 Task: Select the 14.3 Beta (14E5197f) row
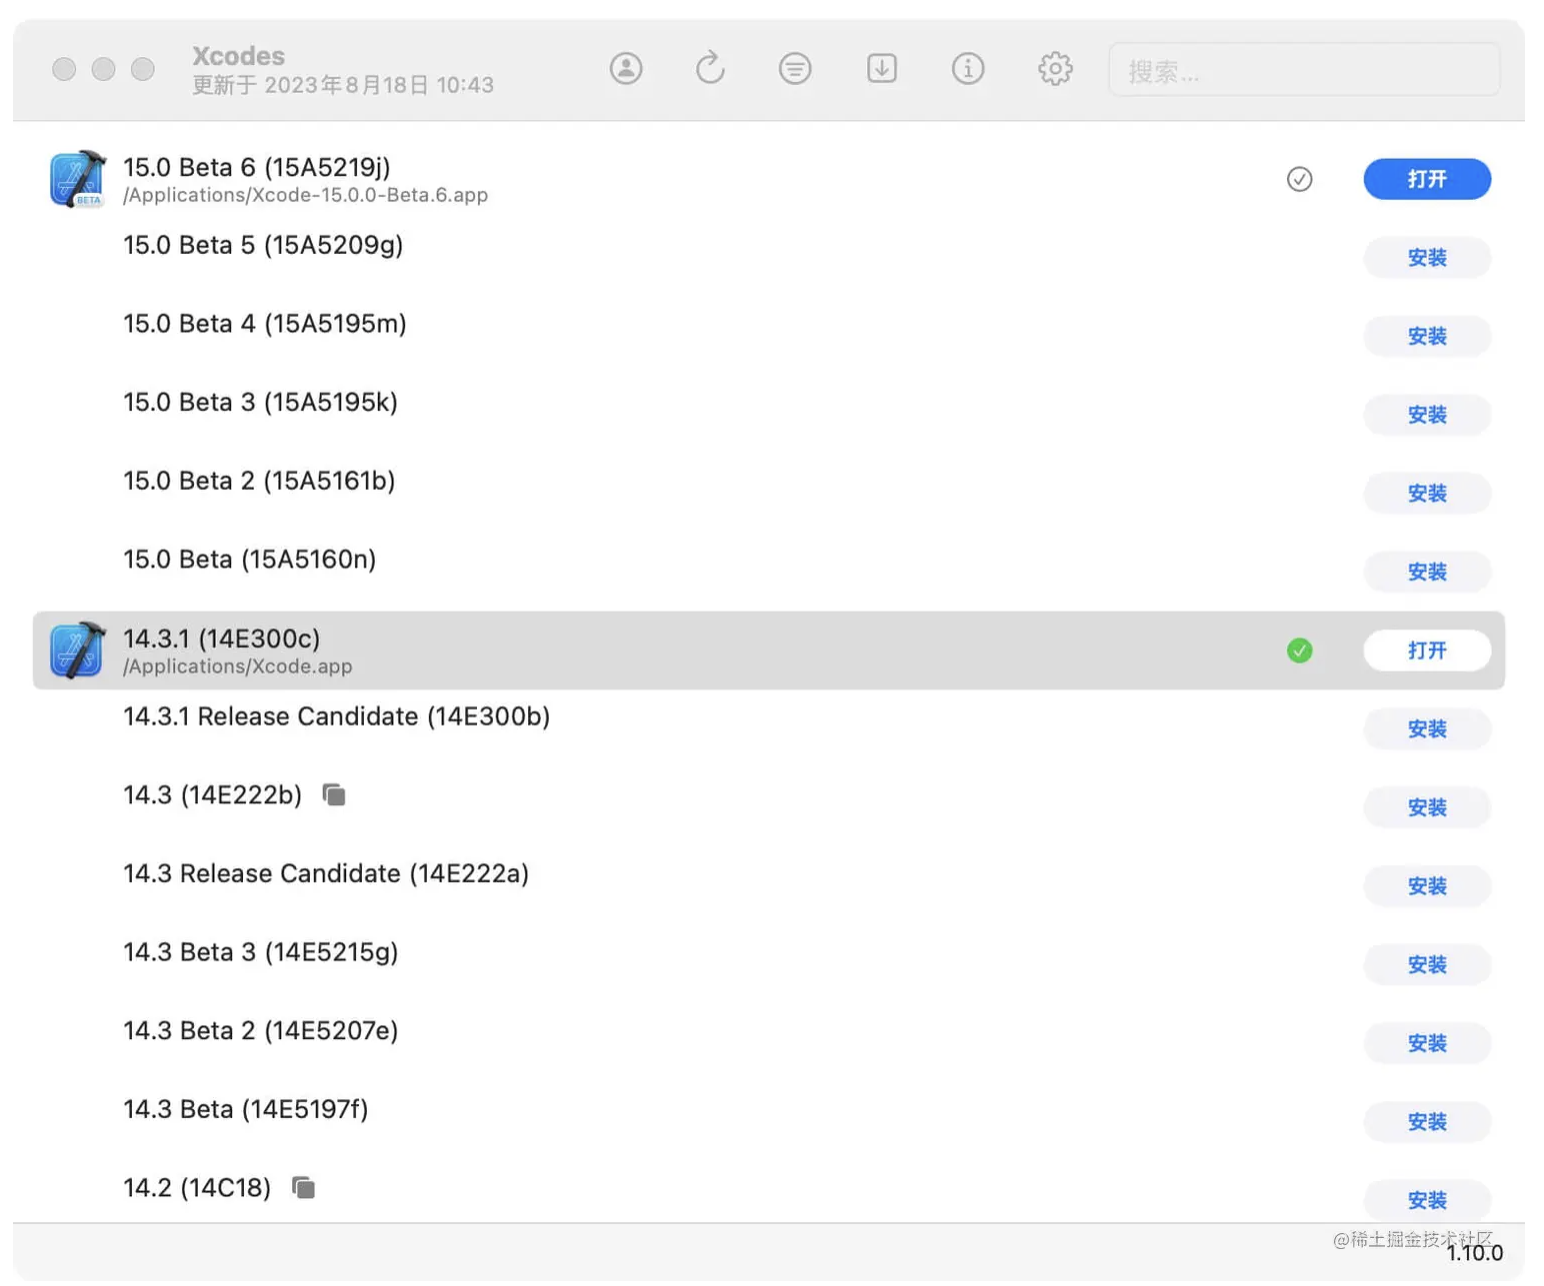point(768,1122)
